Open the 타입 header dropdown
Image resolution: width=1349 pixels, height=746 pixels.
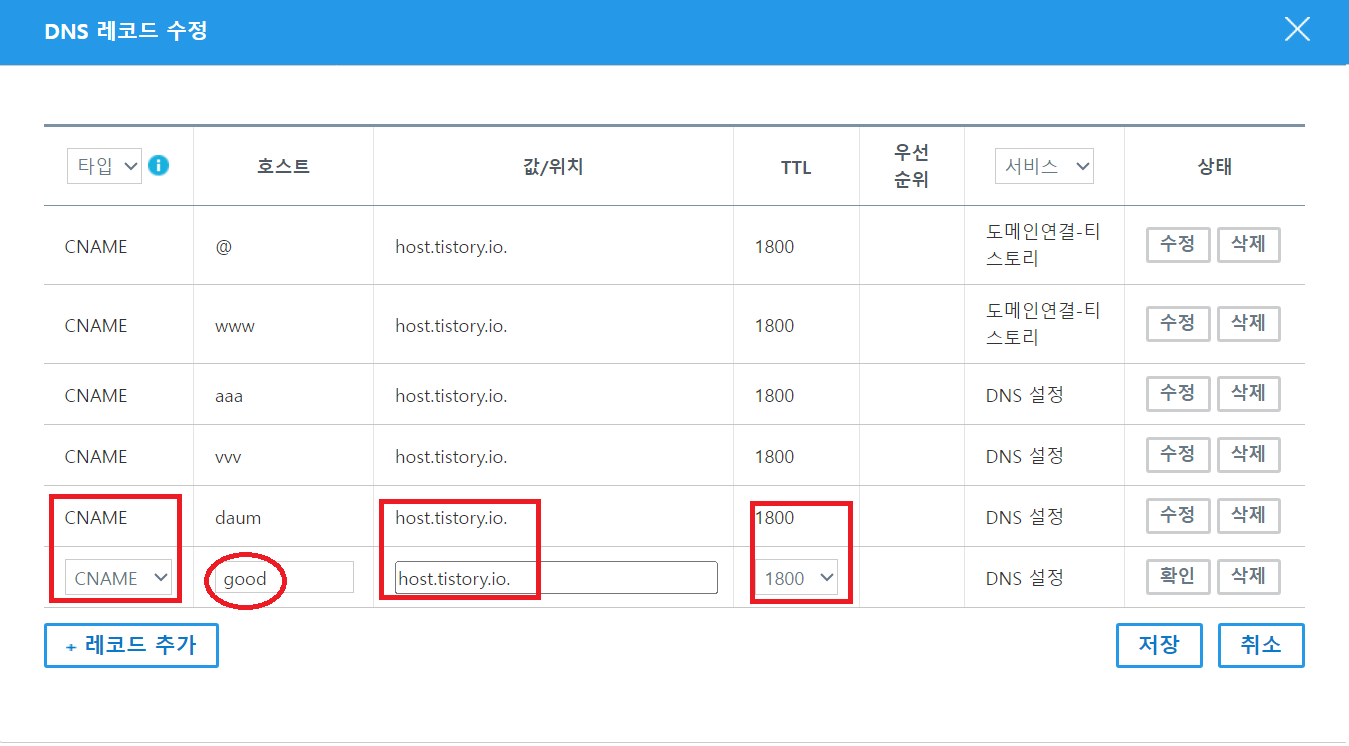tap(105, 166)
